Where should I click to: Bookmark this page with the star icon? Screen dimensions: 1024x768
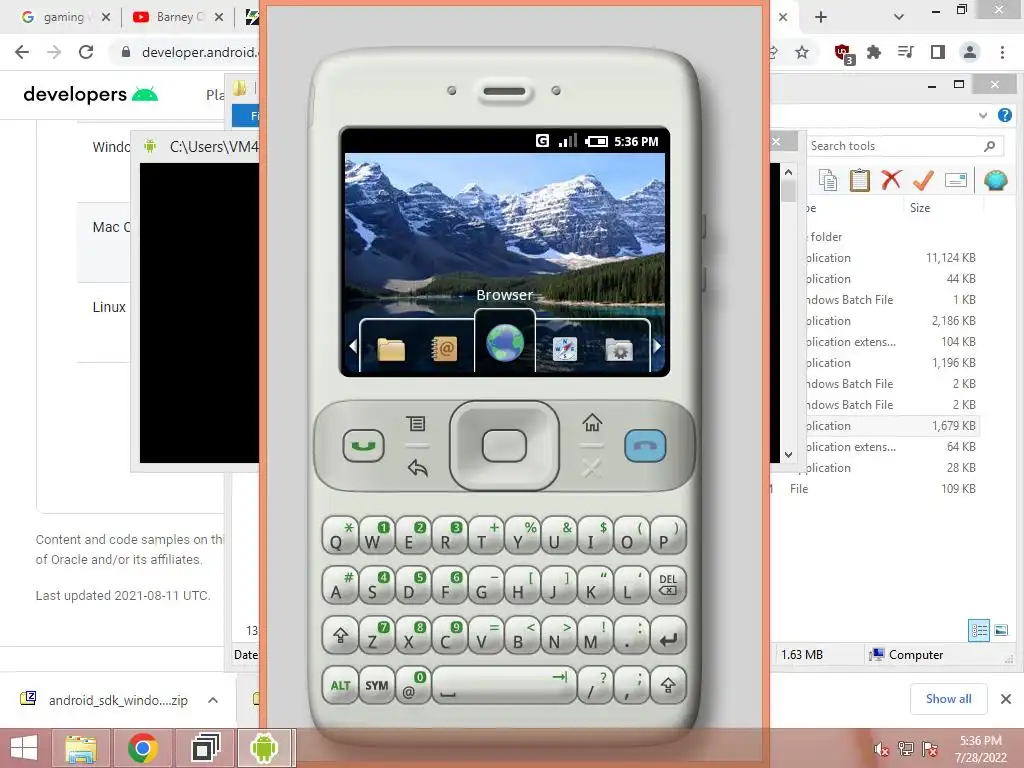pyautogui.click(x=802, y=52)
